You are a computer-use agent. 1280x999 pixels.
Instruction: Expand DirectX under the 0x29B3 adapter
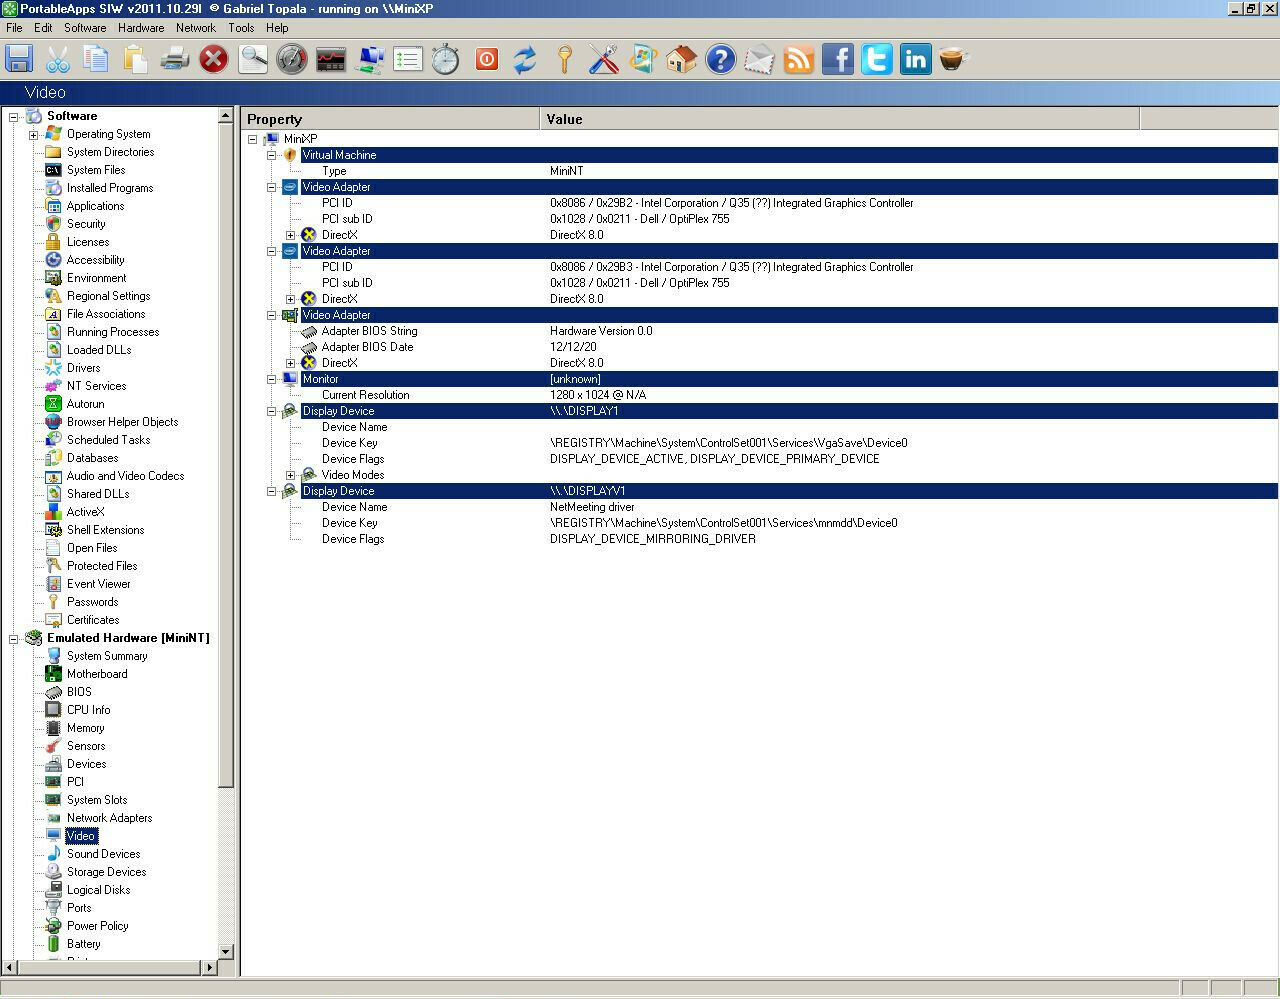pyautogui.click(x=290, y=299)
